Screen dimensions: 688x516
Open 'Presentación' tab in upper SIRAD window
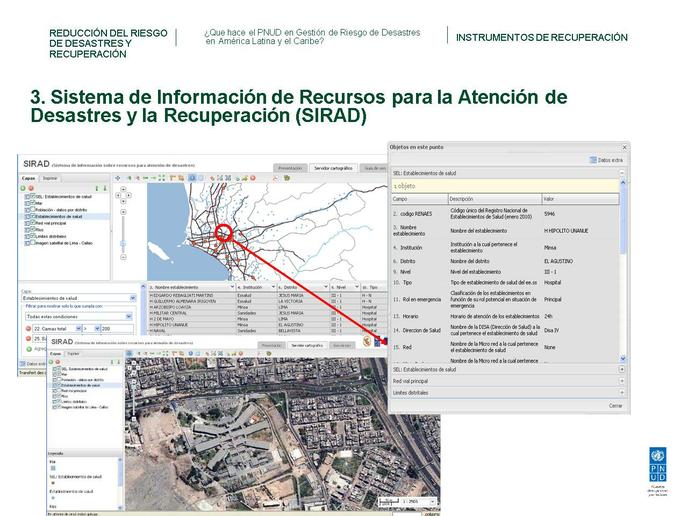click(x=290, y=168)
